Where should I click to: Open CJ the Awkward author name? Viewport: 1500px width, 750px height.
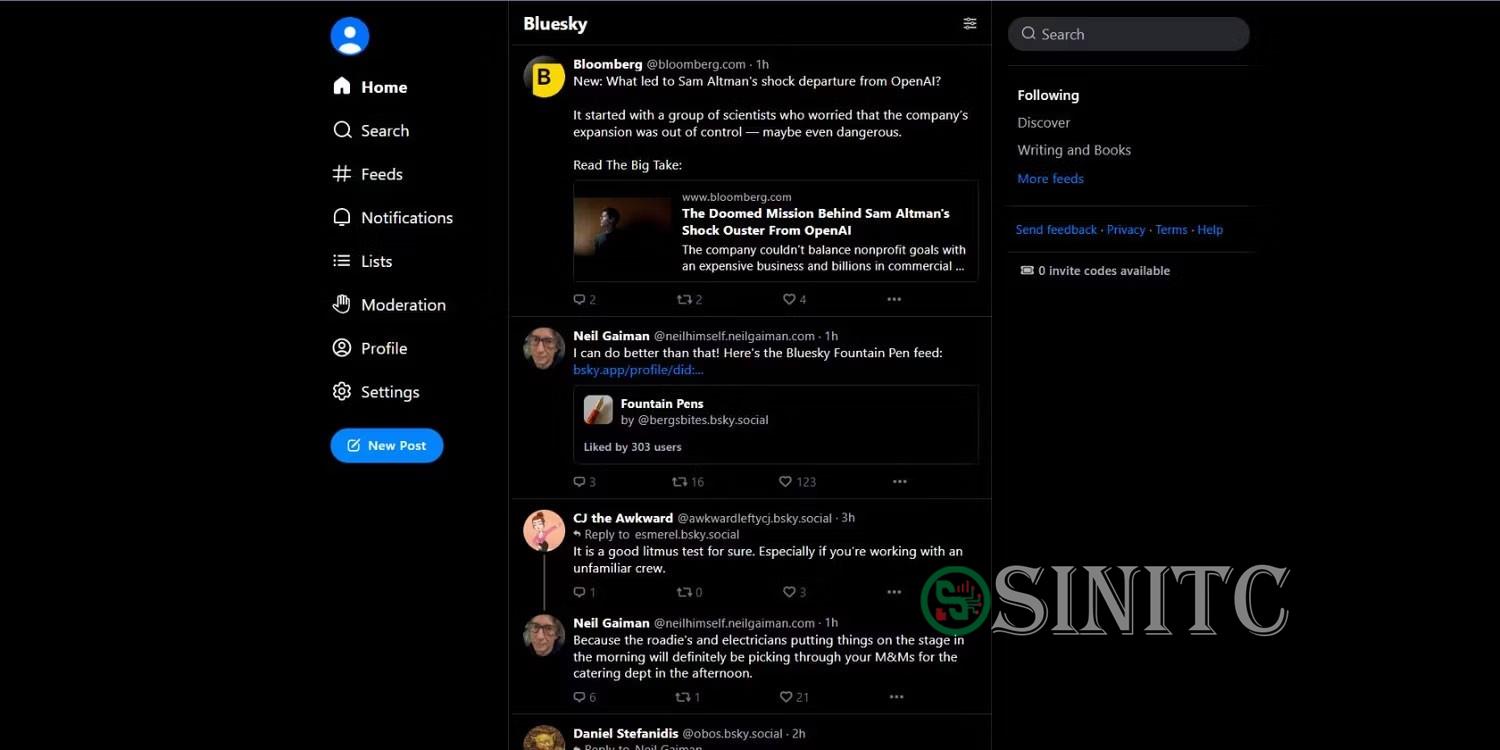coord(623,518)
